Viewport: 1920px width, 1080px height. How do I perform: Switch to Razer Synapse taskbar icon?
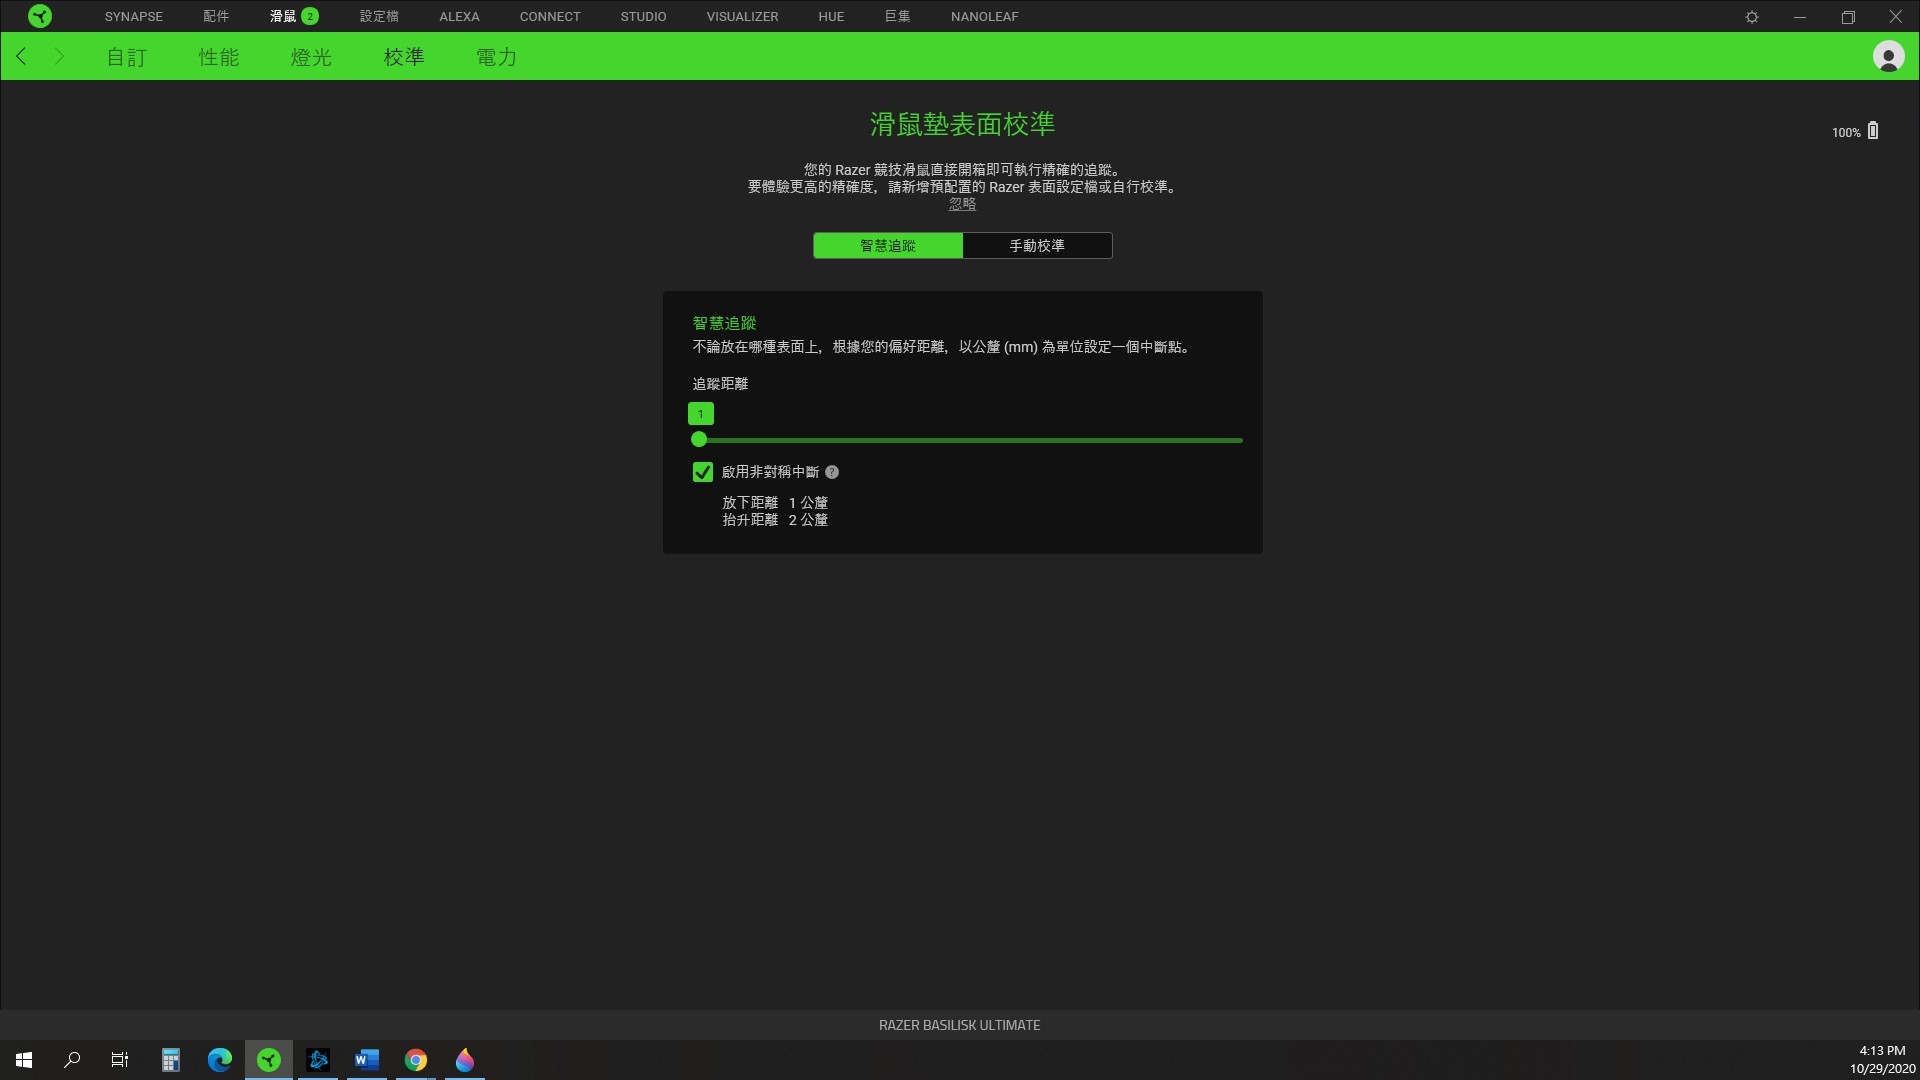[x=269, y=1060]
